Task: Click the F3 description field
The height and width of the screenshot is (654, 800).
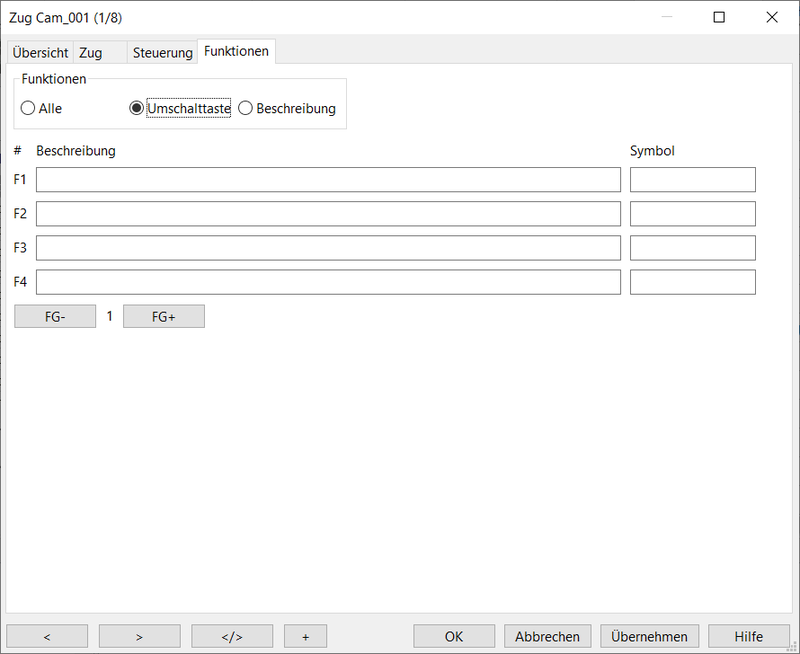Action: coord(328,248)
